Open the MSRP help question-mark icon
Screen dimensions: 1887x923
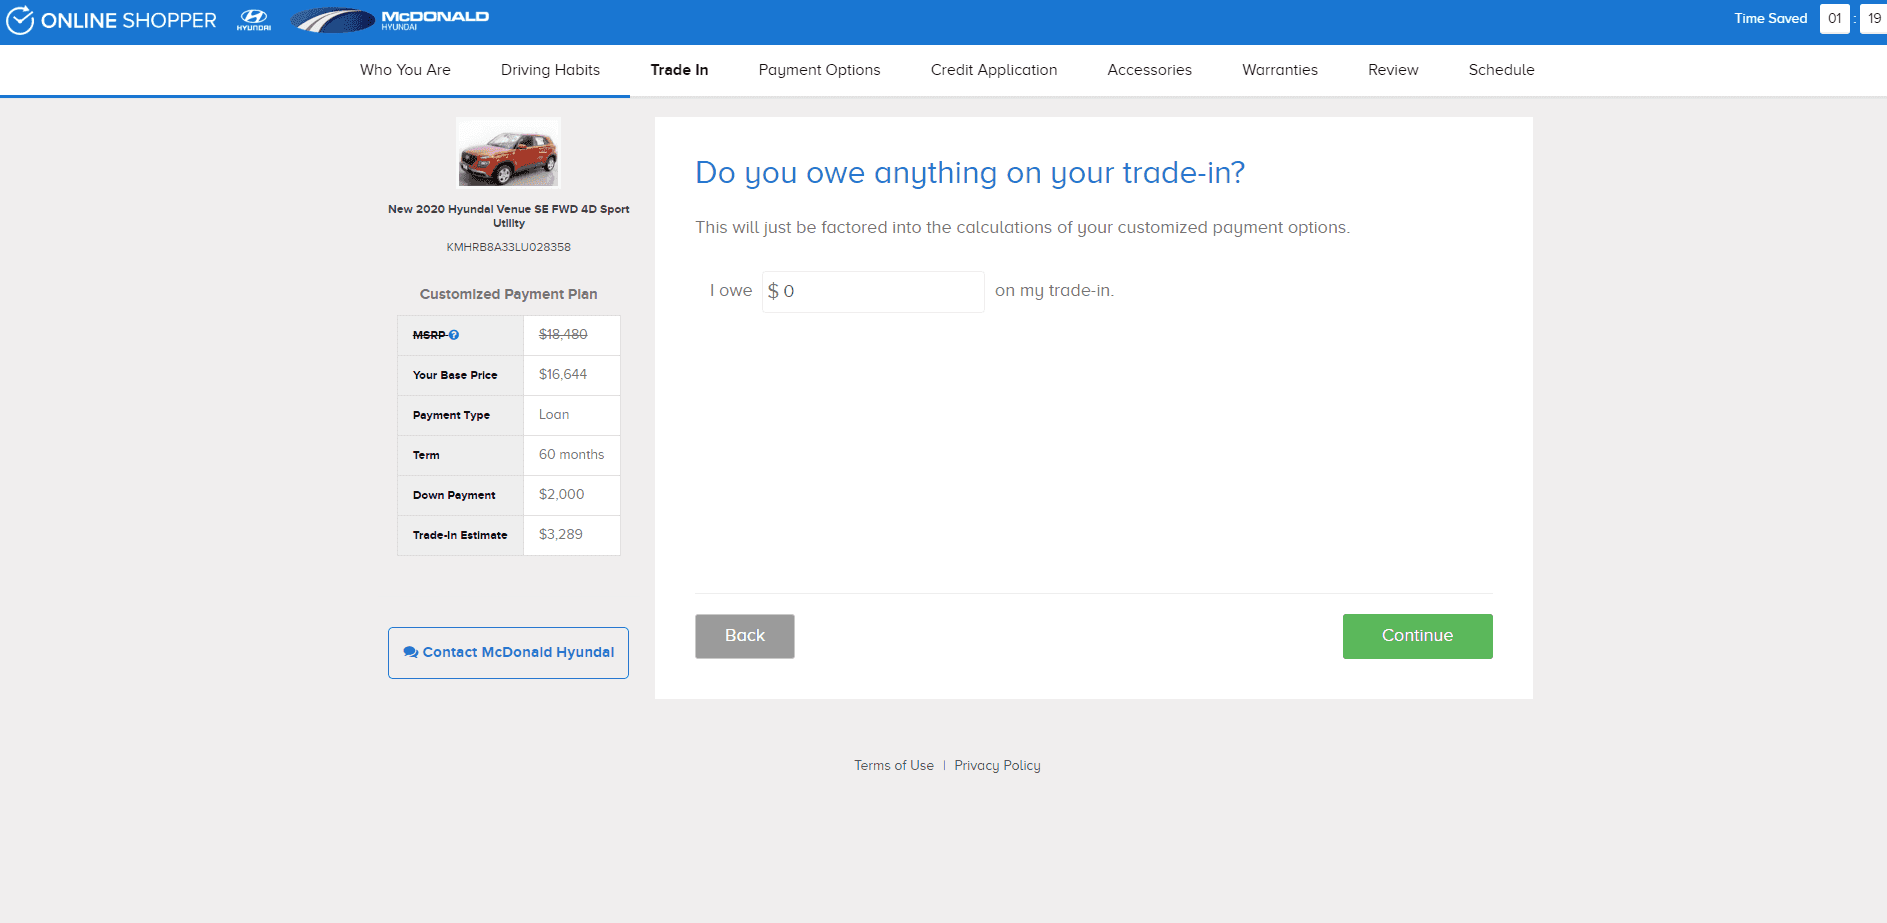coord(454,335)
